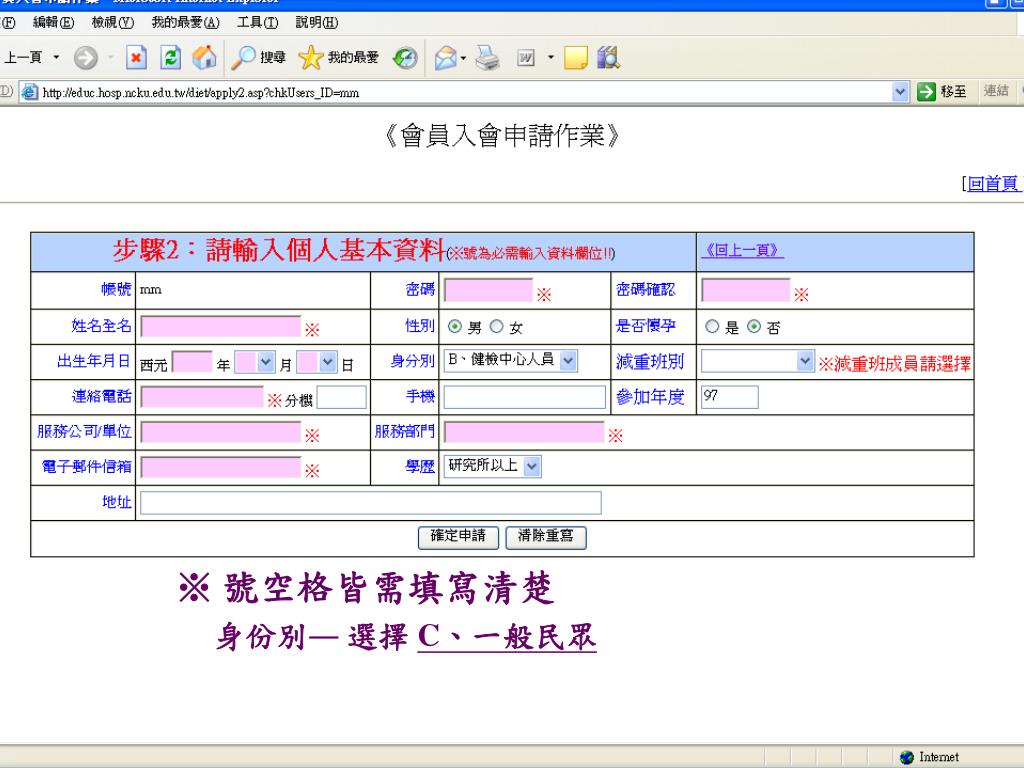Screen dimensions: 1024x768
Task: Click the 服務部門 department field
Action: tap(524, 432)
